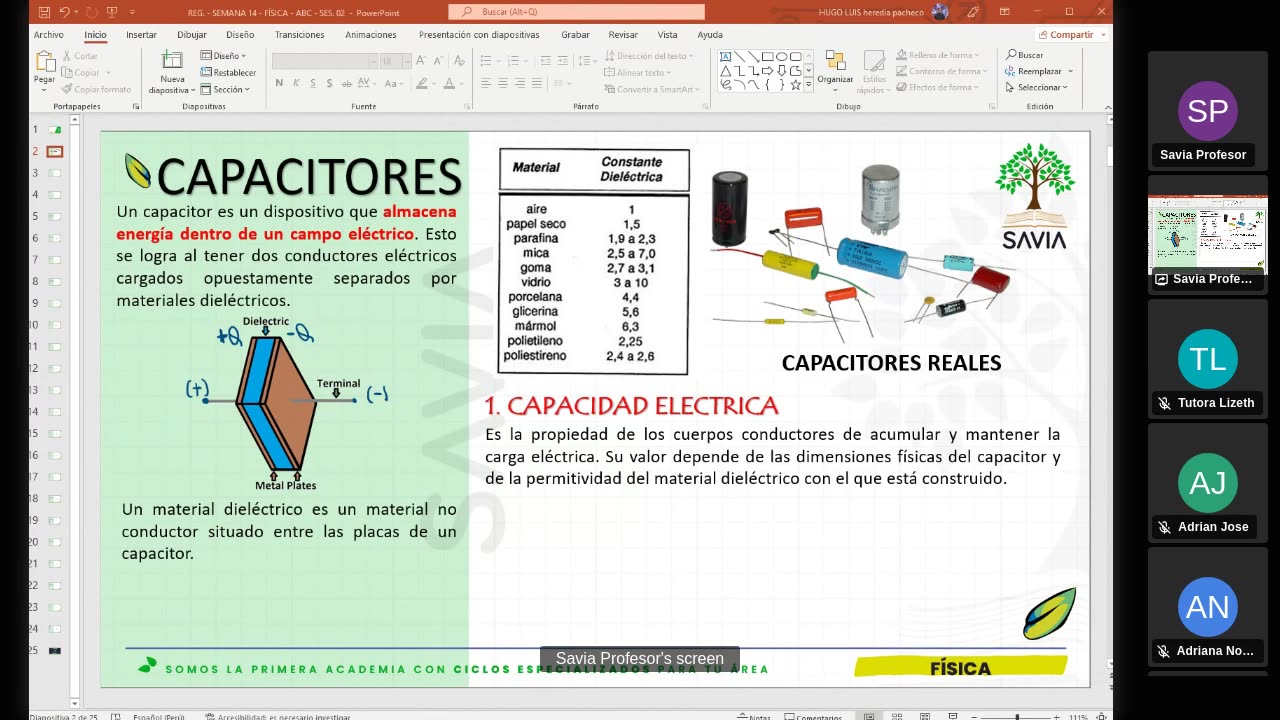Click the Buscar (Alt+Q) search field

pyautogui.click(x=576, y=12)
